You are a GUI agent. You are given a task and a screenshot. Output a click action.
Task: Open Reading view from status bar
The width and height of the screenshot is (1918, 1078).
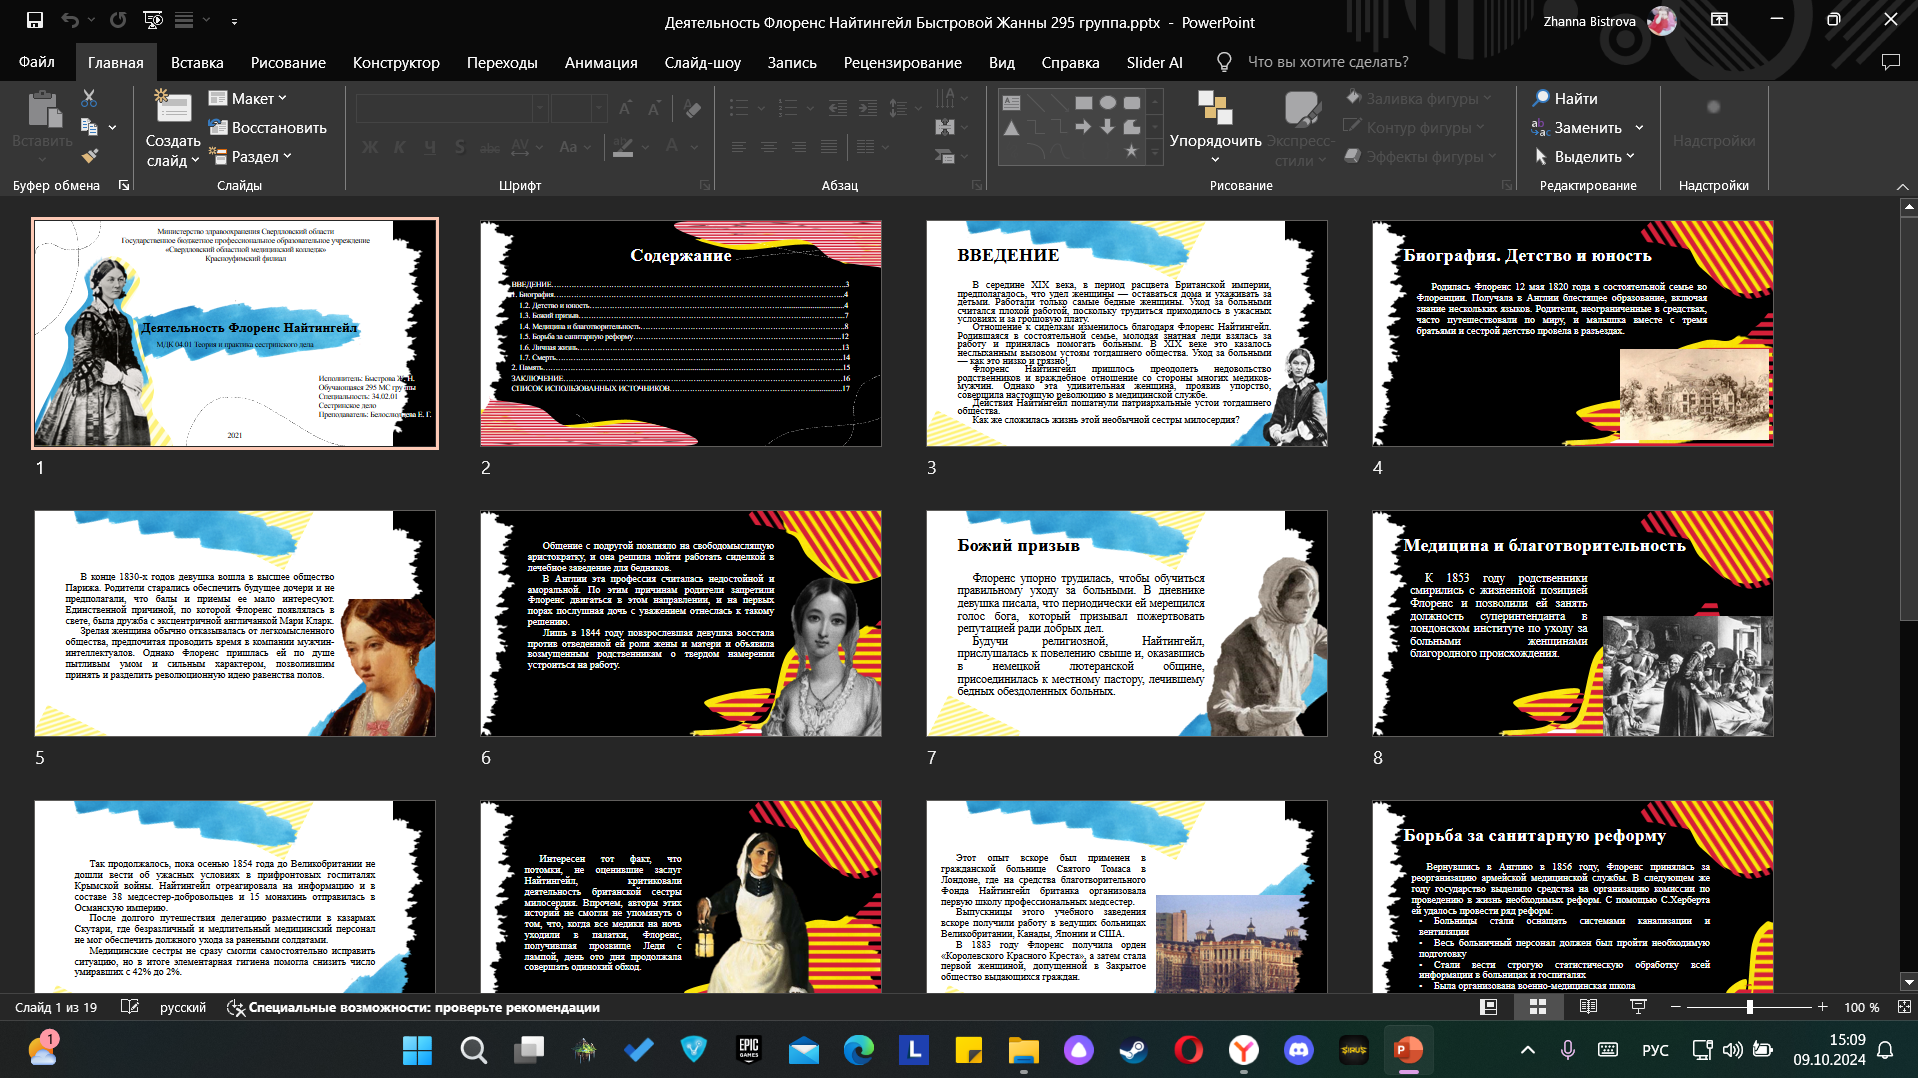click(1588, 1007)
